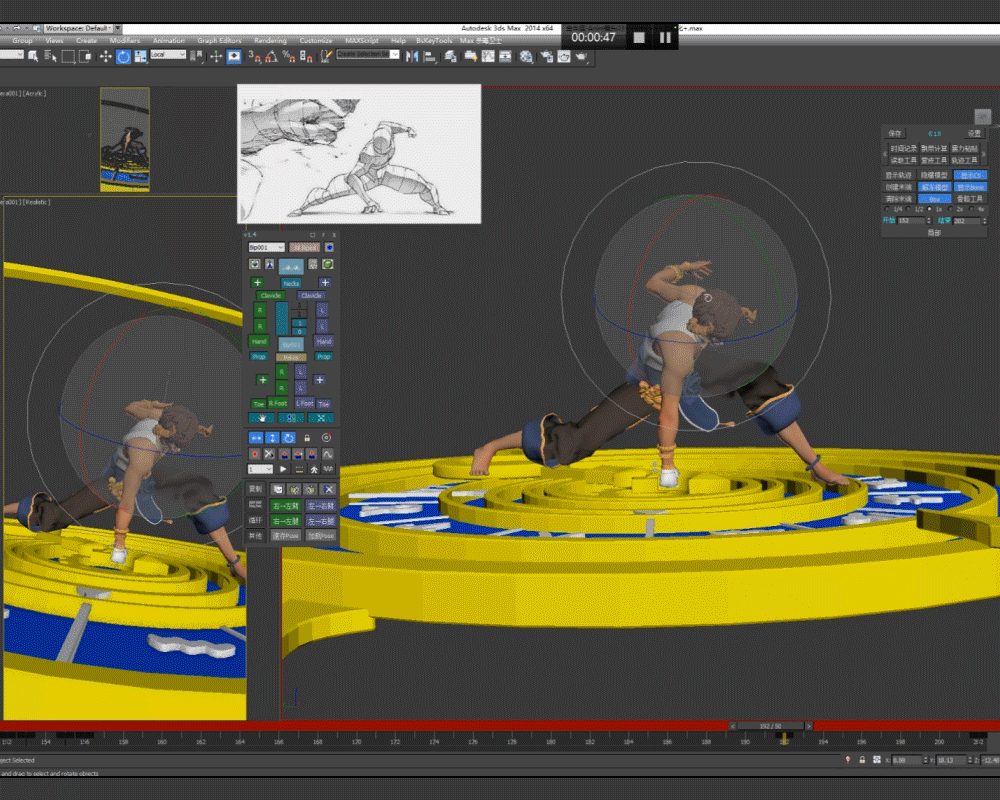Click the walking figure icon in biped panel

pyautogui.click(x=314, y=470)
